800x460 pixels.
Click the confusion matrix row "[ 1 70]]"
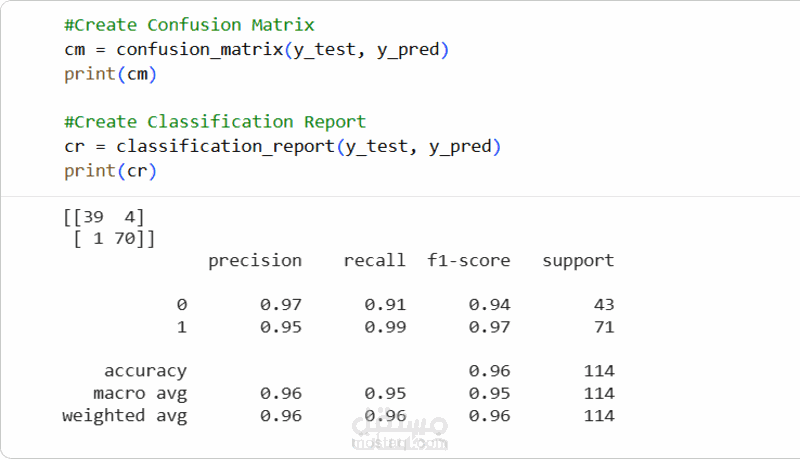pyautogui.click(x=109, y=239)
